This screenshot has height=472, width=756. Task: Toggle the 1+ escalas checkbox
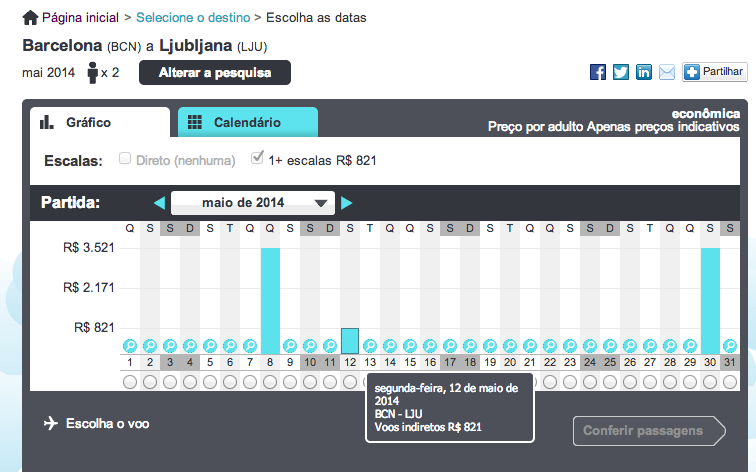[257, 158]
